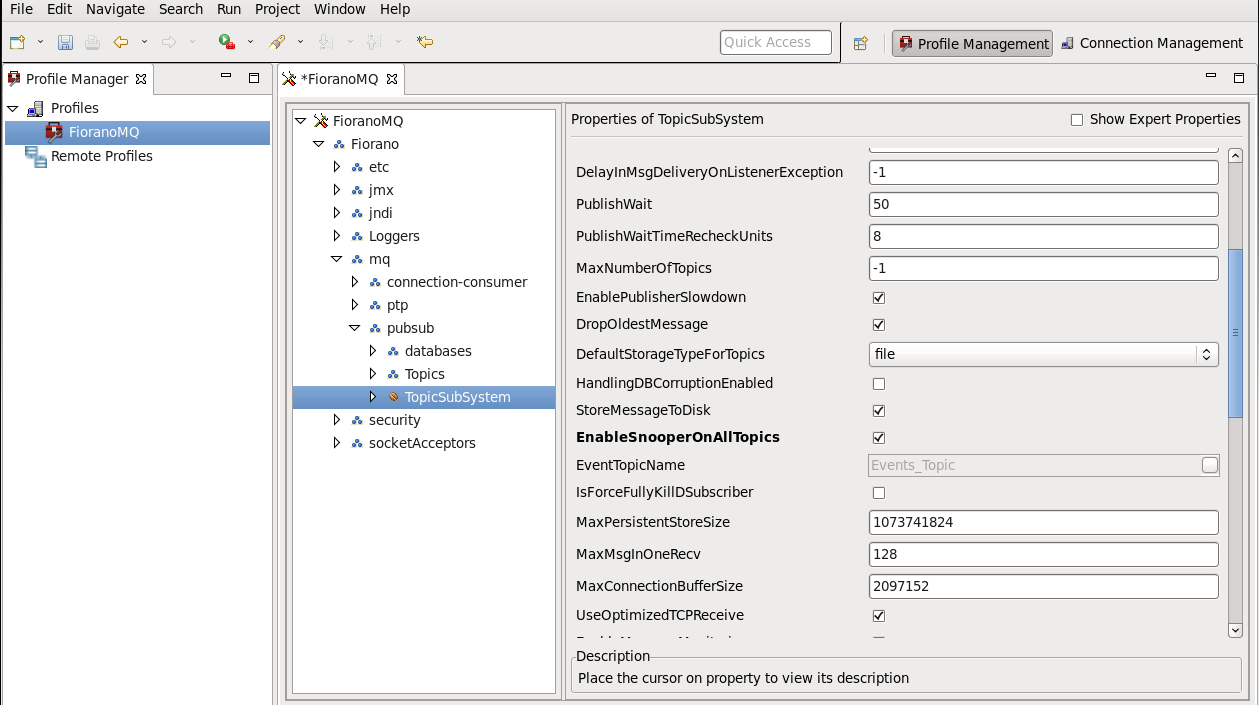Click the Next Annotation toolbar icon
This screenshot has height=705, width=1259.
[324, 42]
